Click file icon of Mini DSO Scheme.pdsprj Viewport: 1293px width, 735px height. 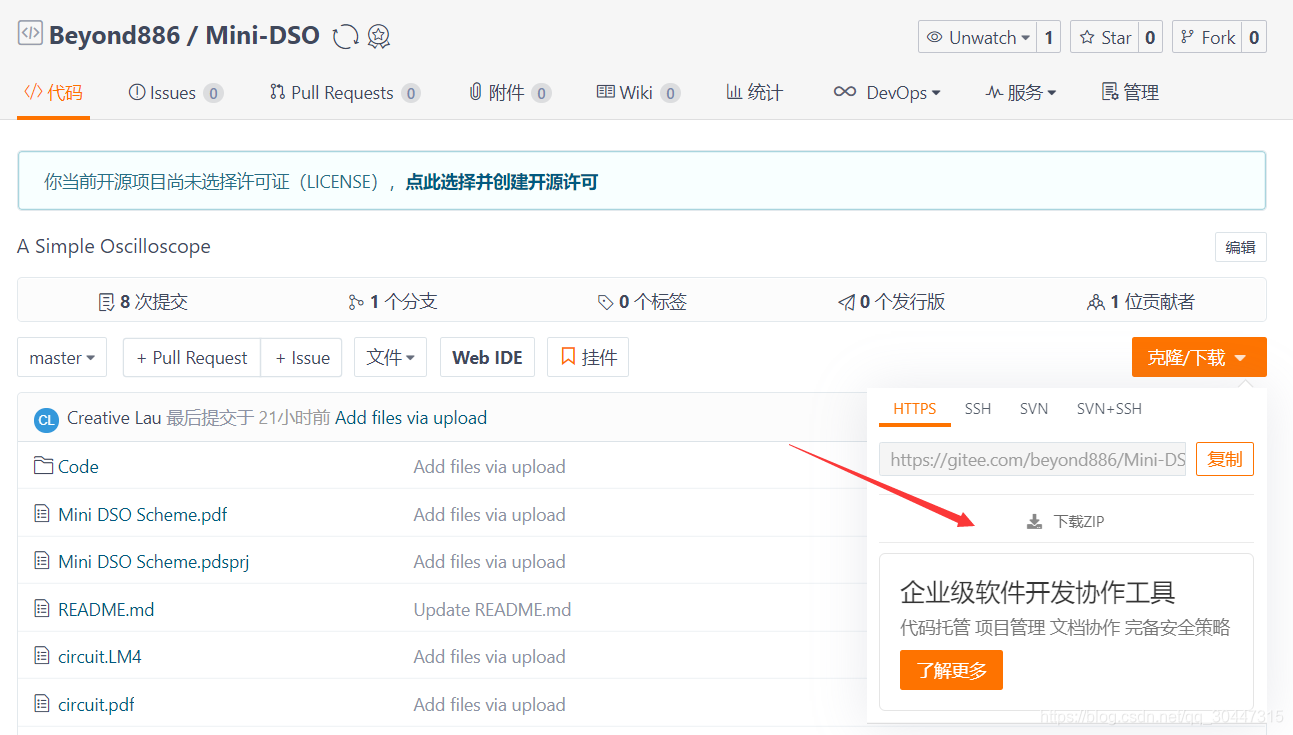[x=42, y=561]
